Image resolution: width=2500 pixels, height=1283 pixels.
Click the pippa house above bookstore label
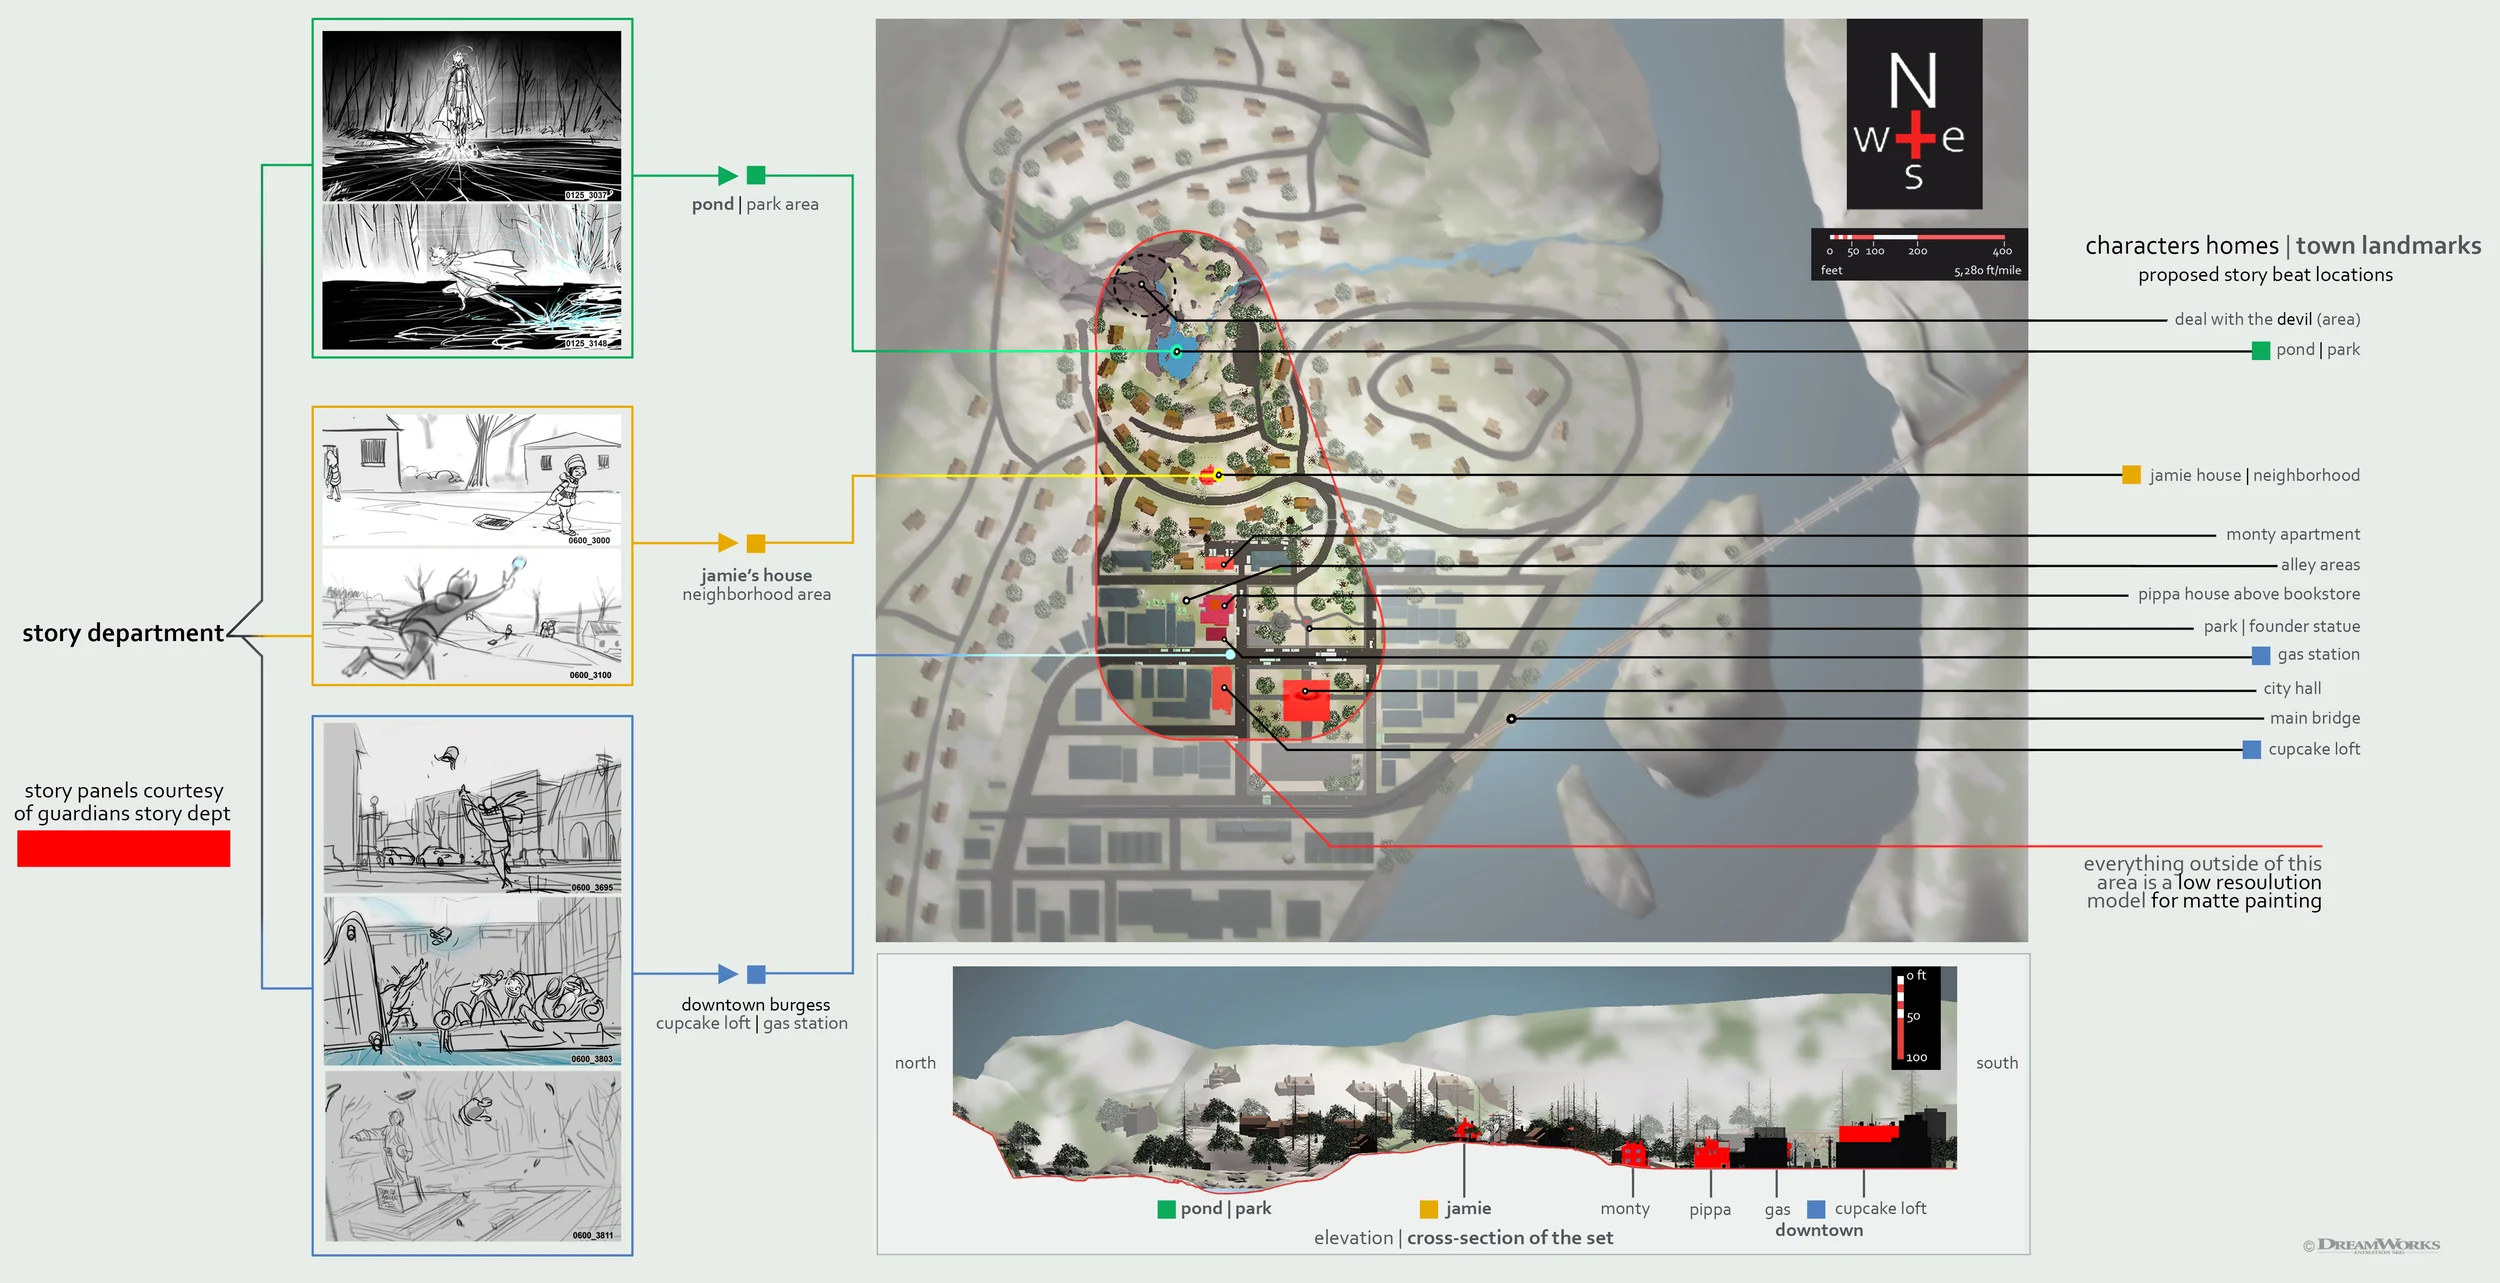pos(2249,594)
